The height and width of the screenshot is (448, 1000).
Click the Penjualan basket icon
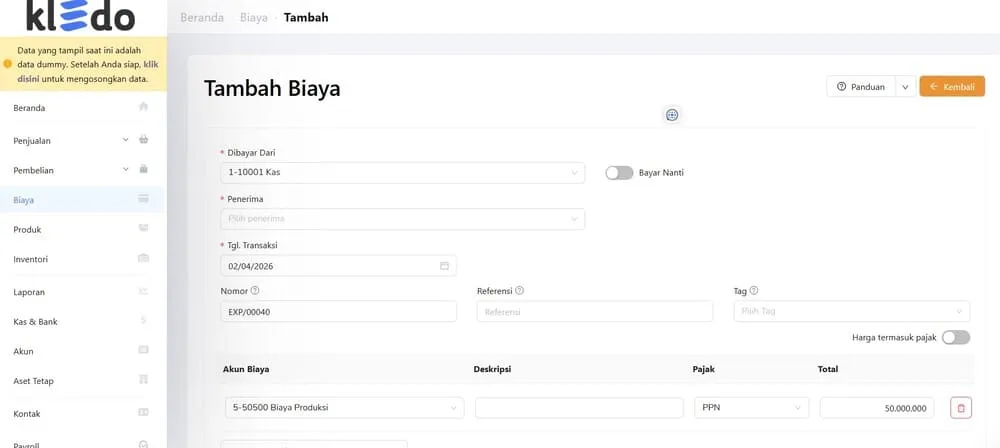[x=143, y=139]
